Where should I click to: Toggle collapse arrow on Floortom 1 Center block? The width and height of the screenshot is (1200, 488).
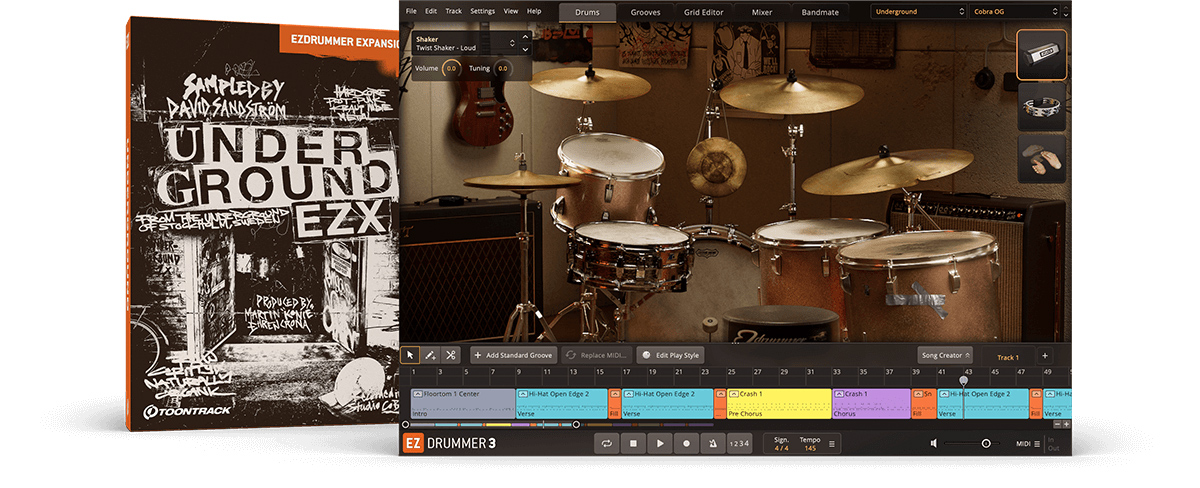pyautogui.click(x=417, y=394)
